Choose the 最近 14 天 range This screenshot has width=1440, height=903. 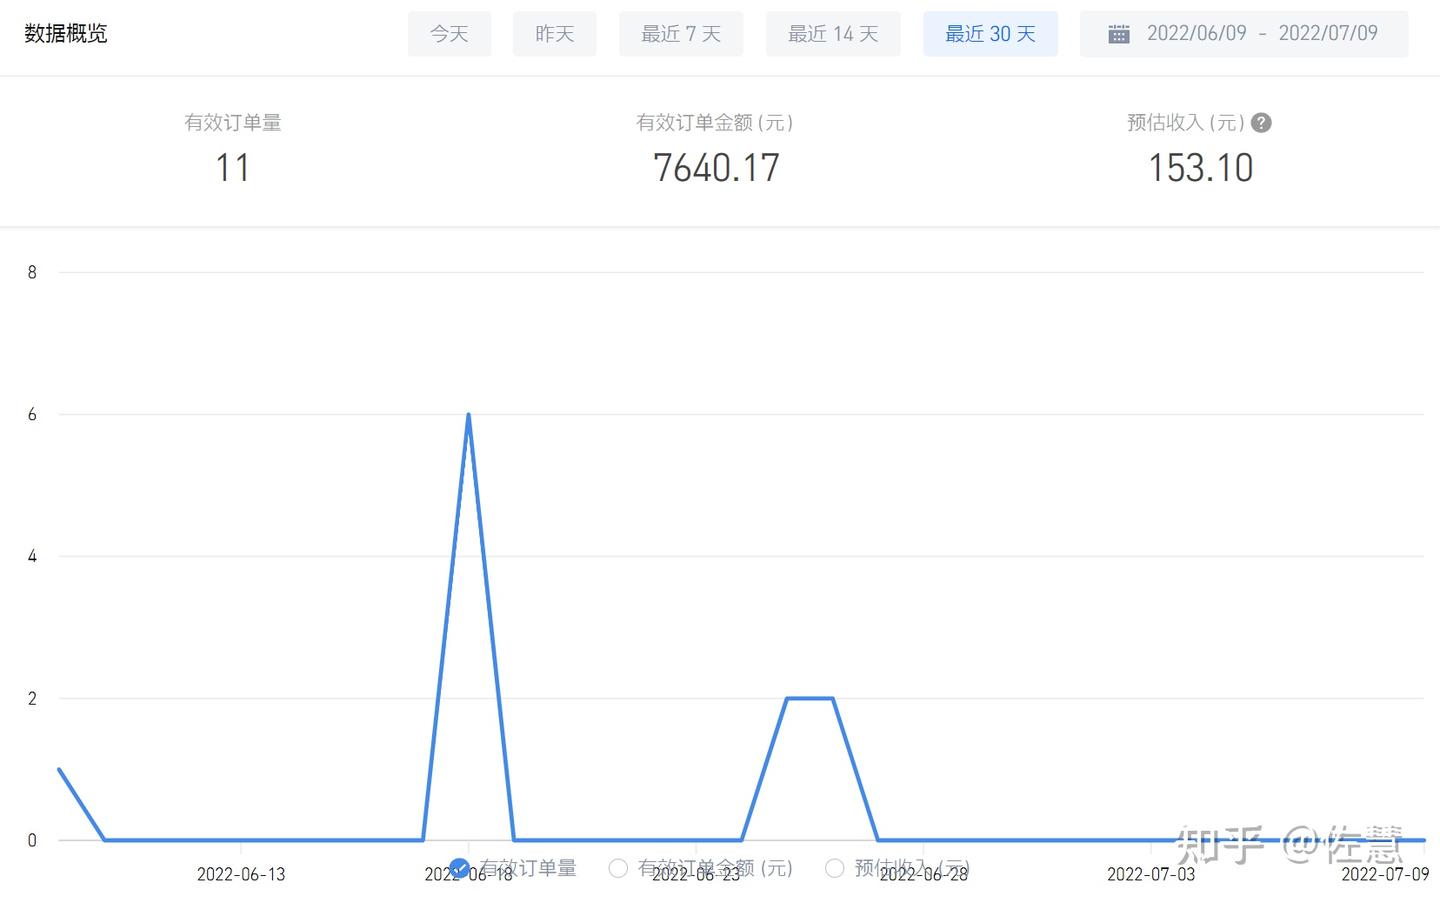click(833, 34)
